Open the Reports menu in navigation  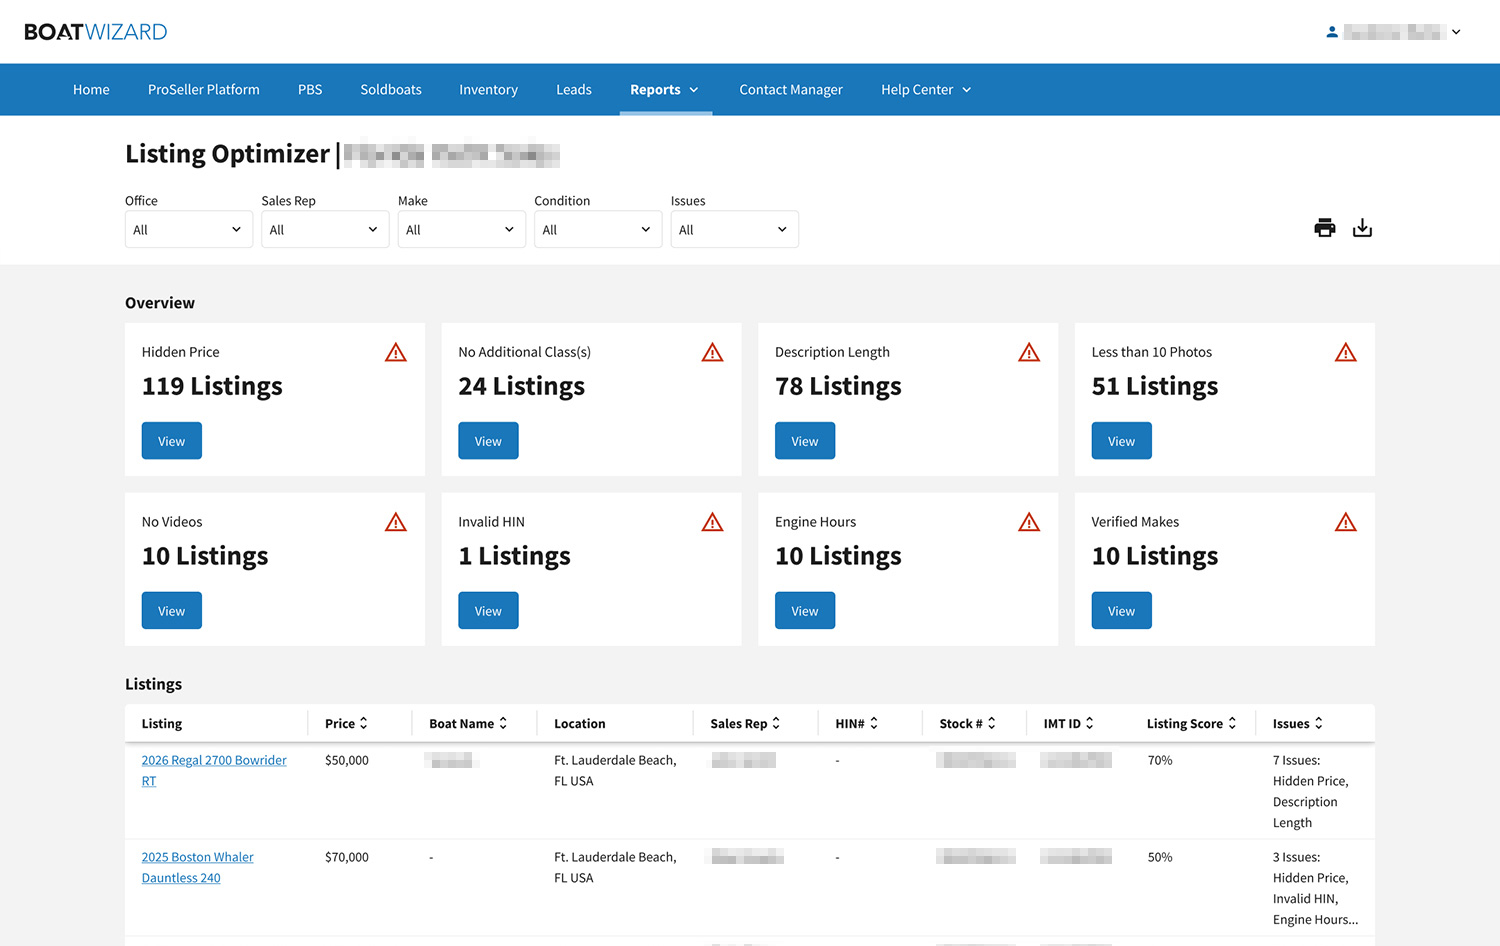pyautogui.click(x=664, y=90)
